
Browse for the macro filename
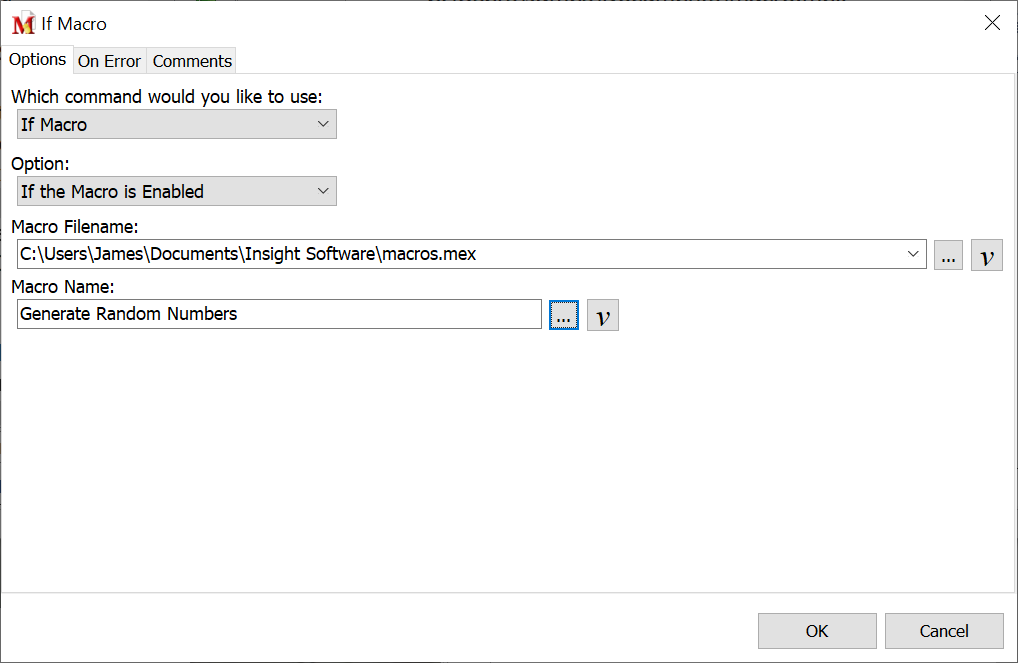point(949,255)
